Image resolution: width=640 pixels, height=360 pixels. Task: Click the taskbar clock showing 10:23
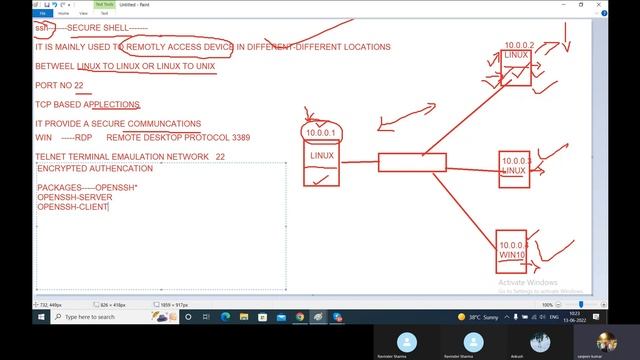coord(575,317)
